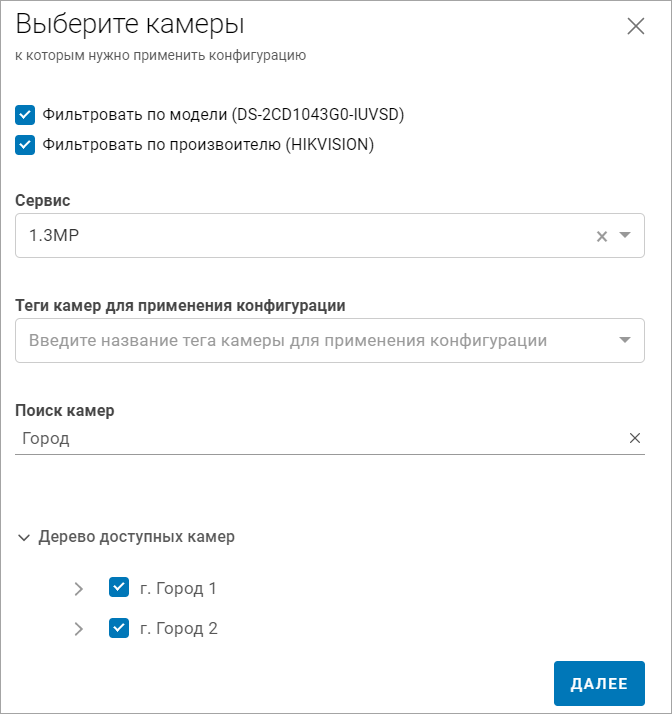Deselect the г. Город 1 checkbox
This screenshot has height=714, width=672.
pos(119,588)
